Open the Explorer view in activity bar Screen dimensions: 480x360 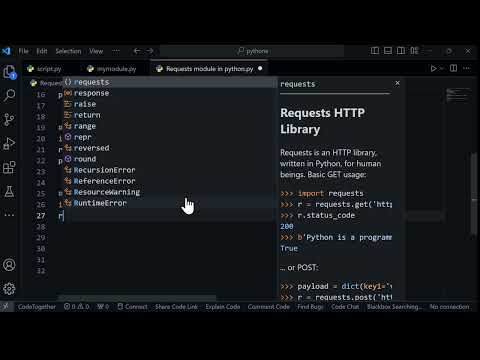point(9,72)
